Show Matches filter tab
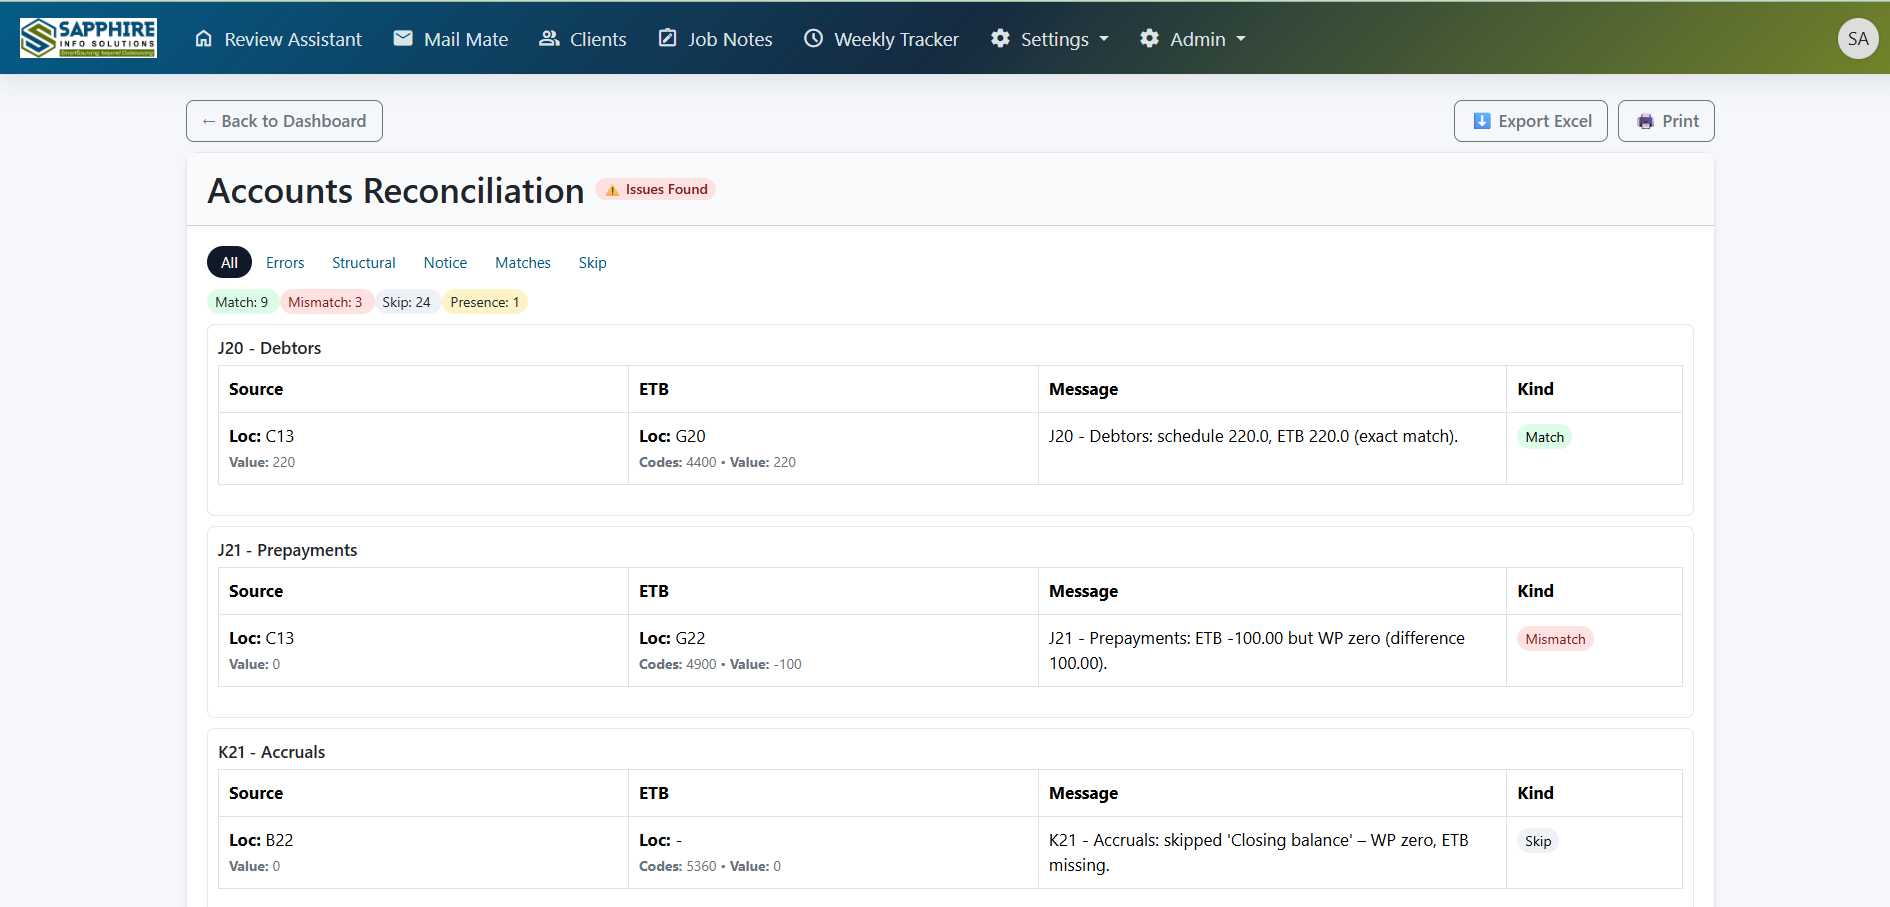Image resolution: width=1890 pixels, height=907 pixels. pos(523,262)
